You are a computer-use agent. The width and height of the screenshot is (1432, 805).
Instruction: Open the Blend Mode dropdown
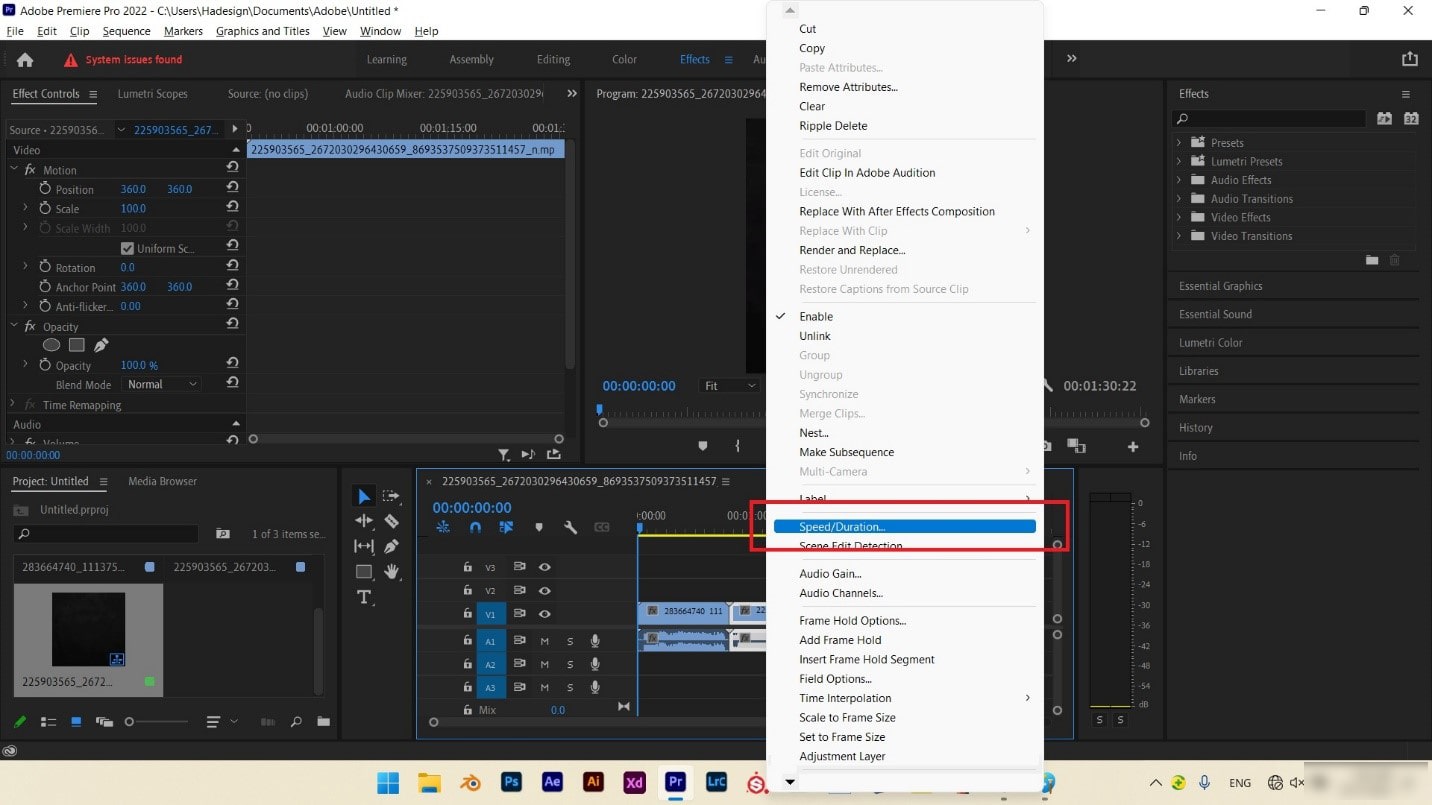pos(162,384)
